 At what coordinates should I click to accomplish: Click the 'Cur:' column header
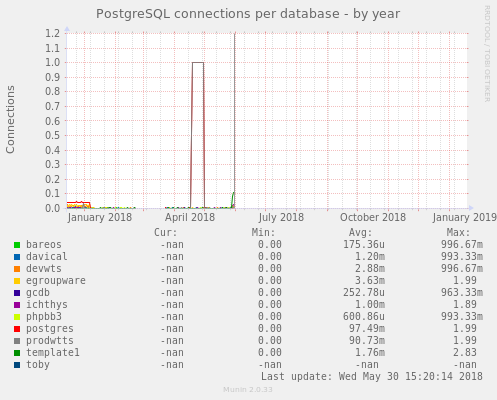coord(165,232)
